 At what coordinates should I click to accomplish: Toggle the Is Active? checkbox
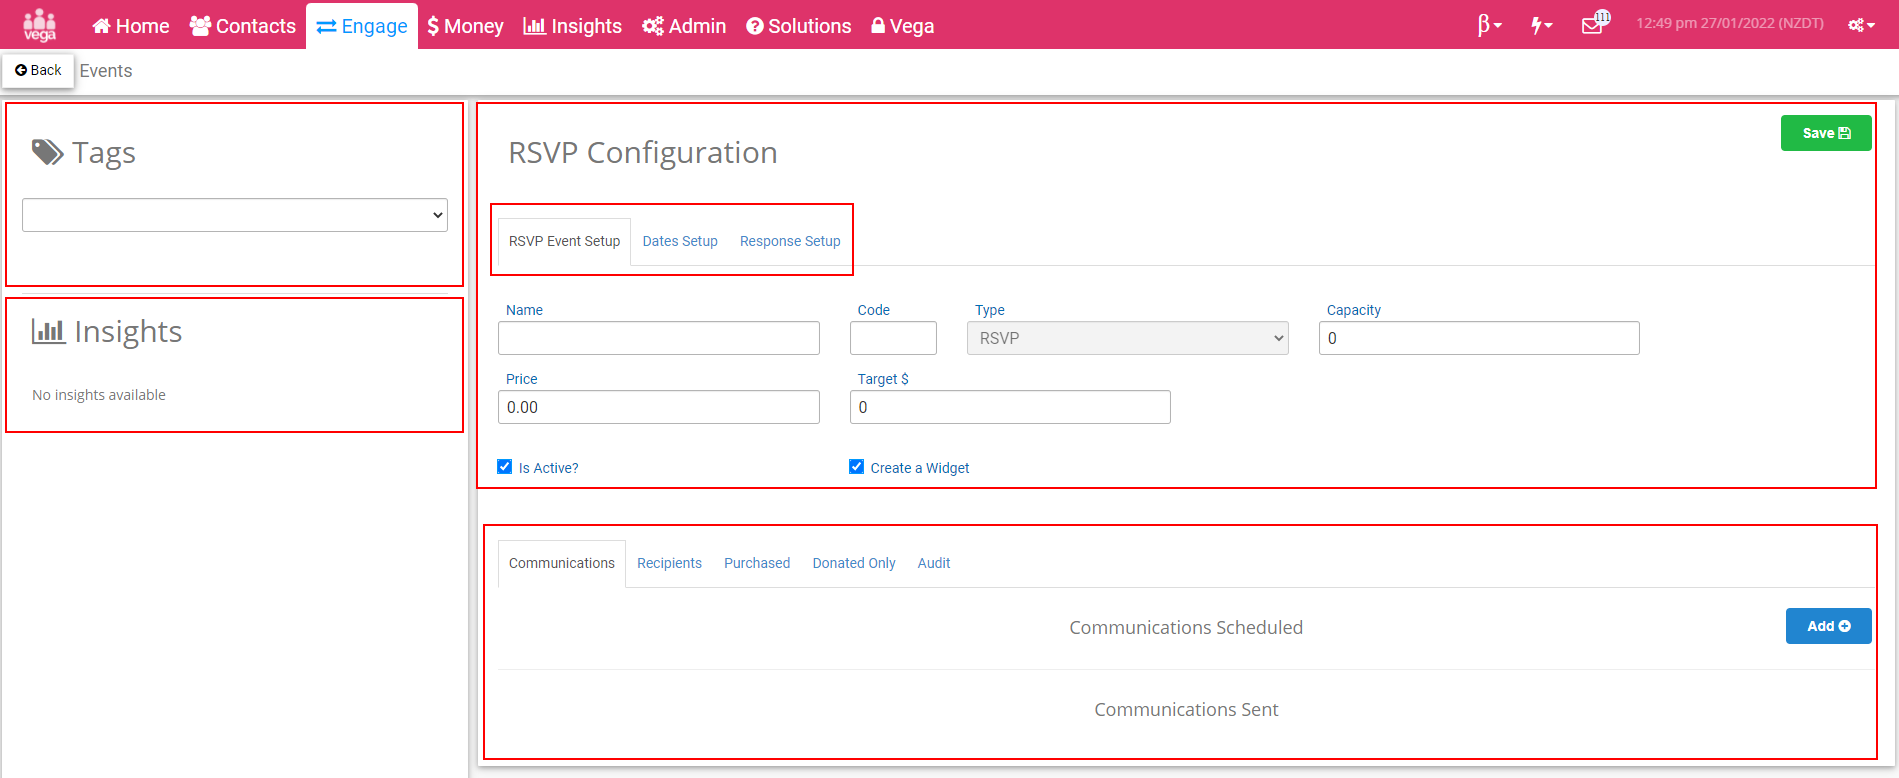tap(505, 467)
